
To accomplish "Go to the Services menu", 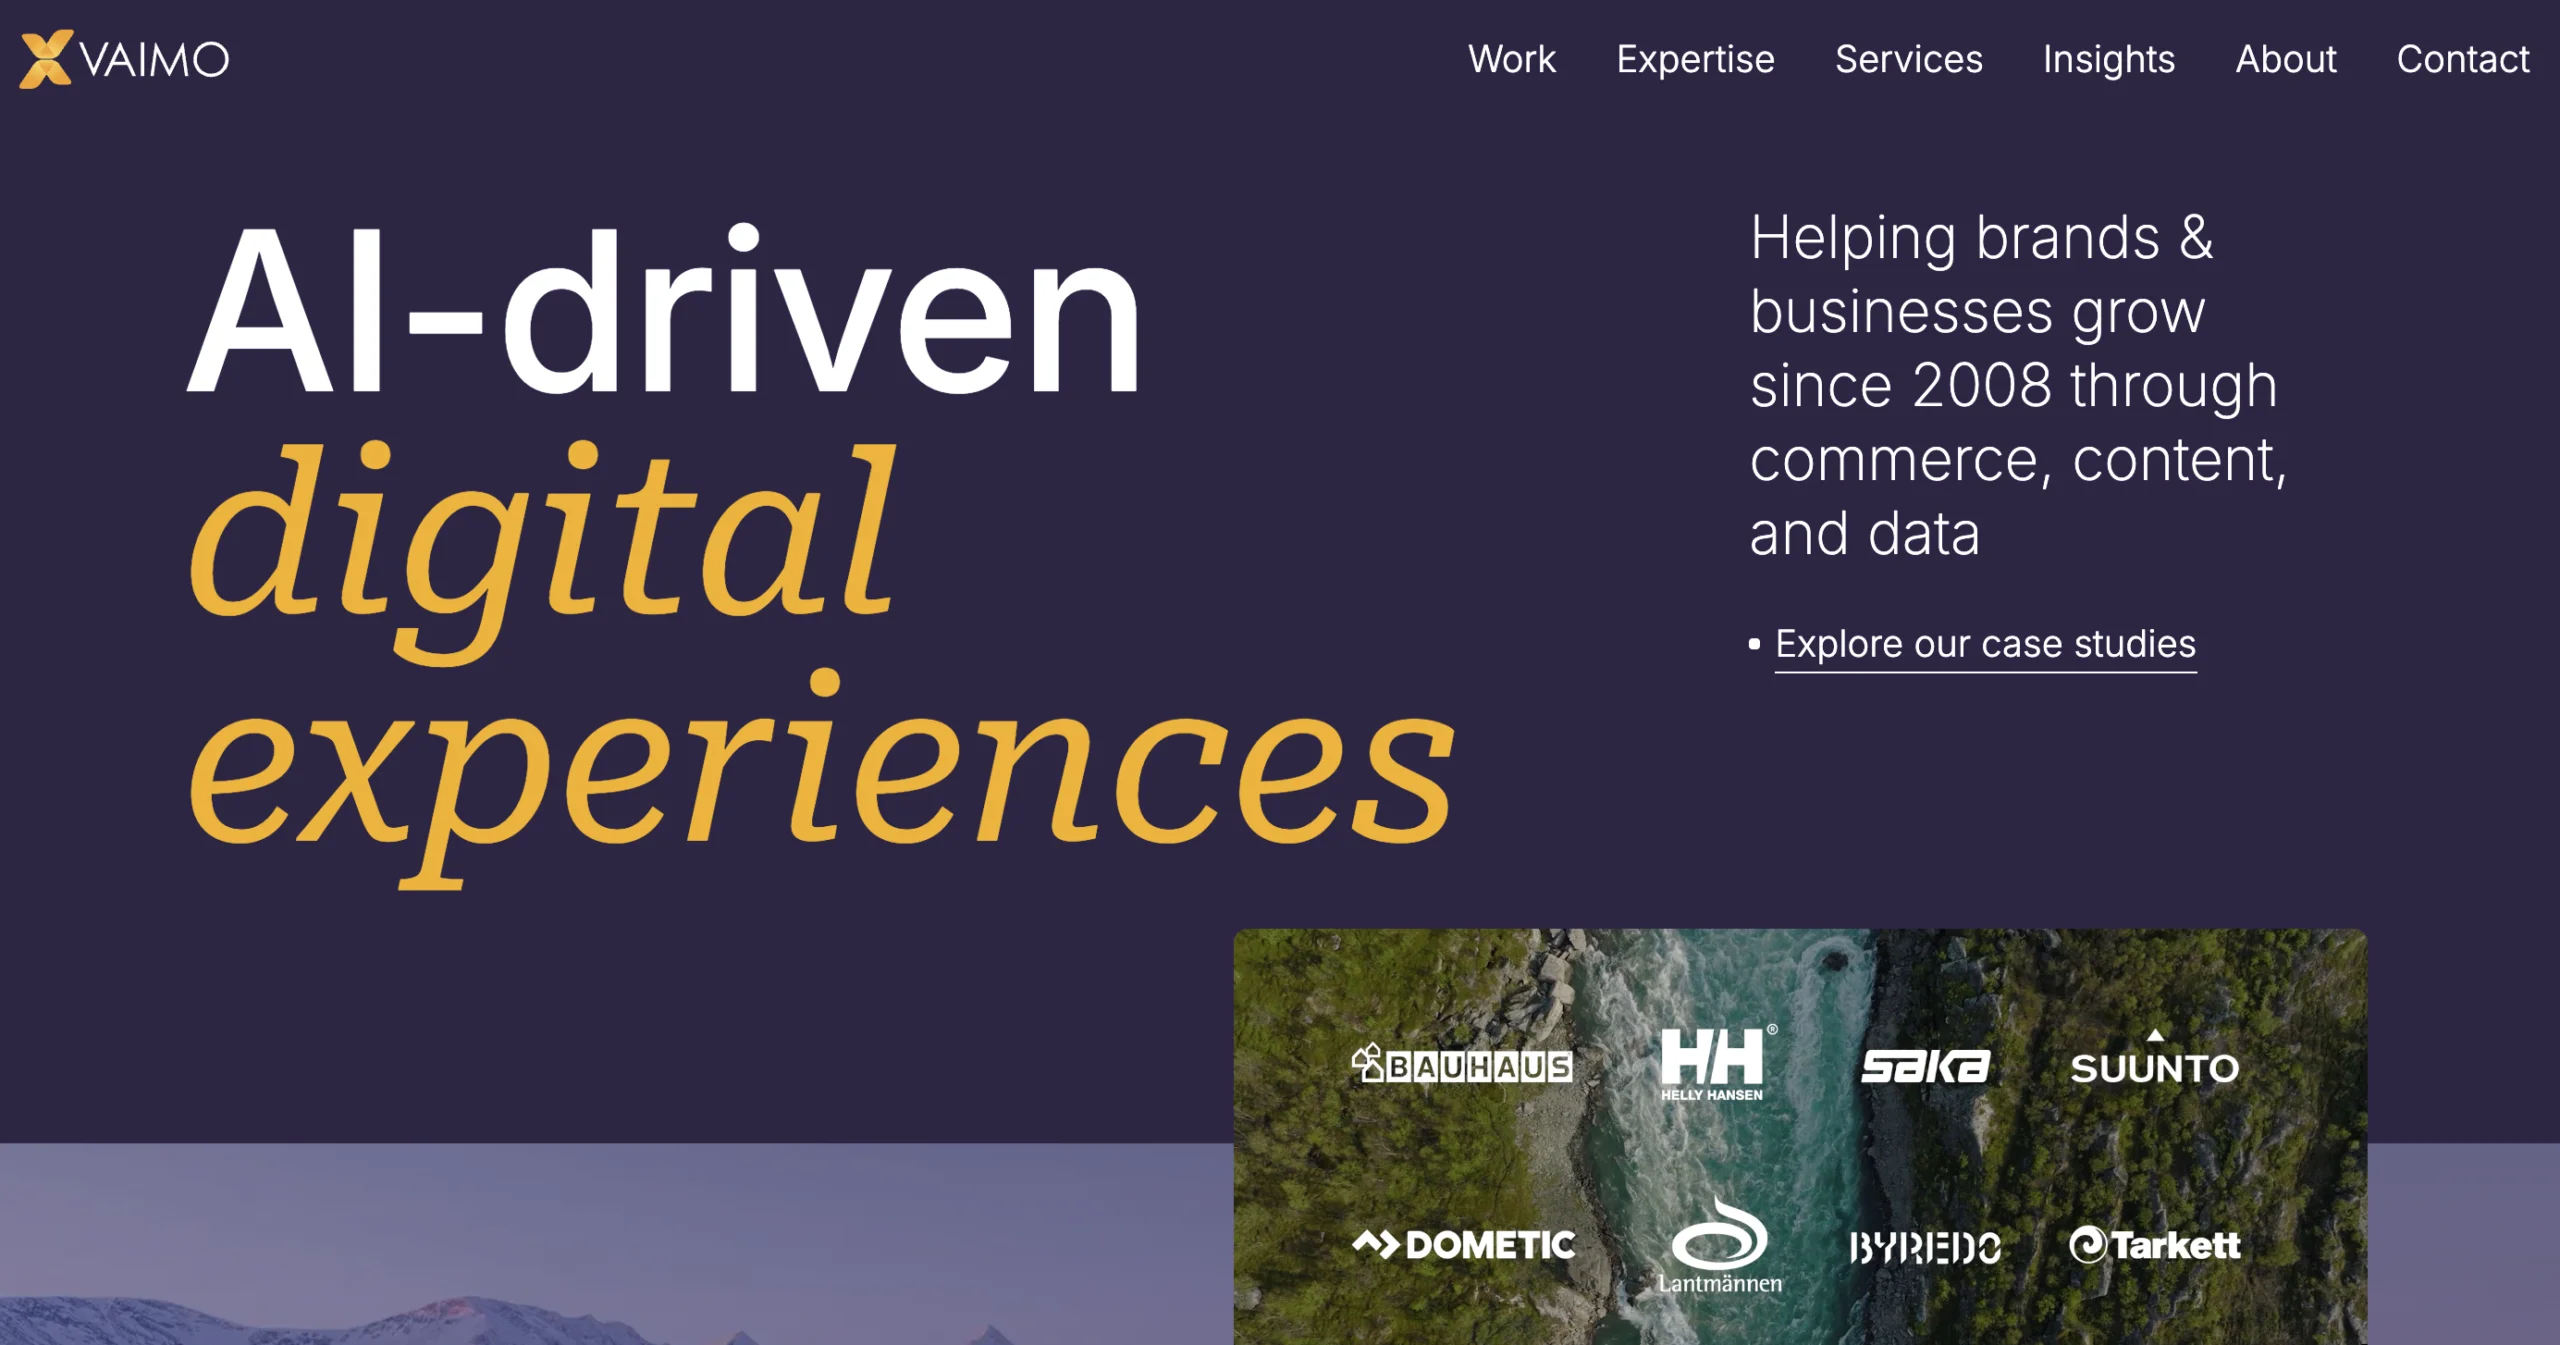I will point(1908,59).
